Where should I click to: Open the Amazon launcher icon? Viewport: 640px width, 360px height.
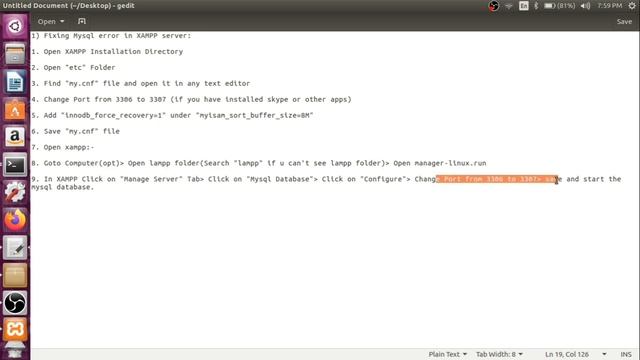[15, 137]
